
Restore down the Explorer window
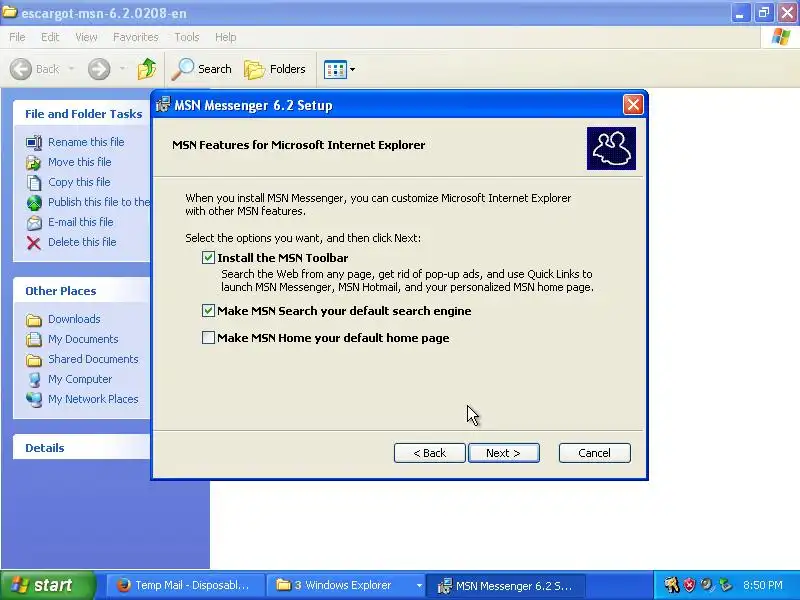point(764,13)
